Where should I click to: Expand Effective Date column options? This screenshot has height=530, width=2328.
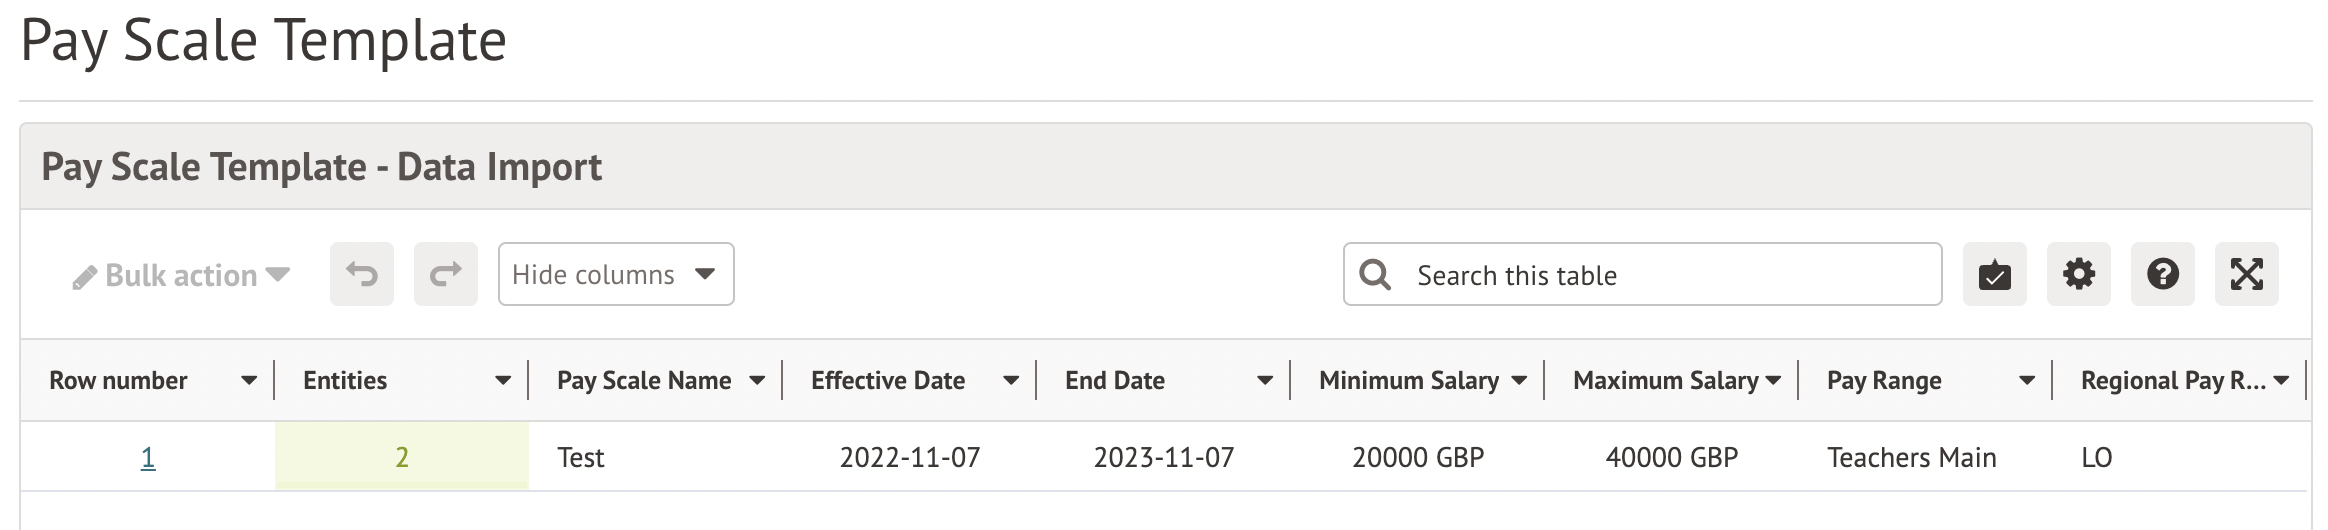1011,381
